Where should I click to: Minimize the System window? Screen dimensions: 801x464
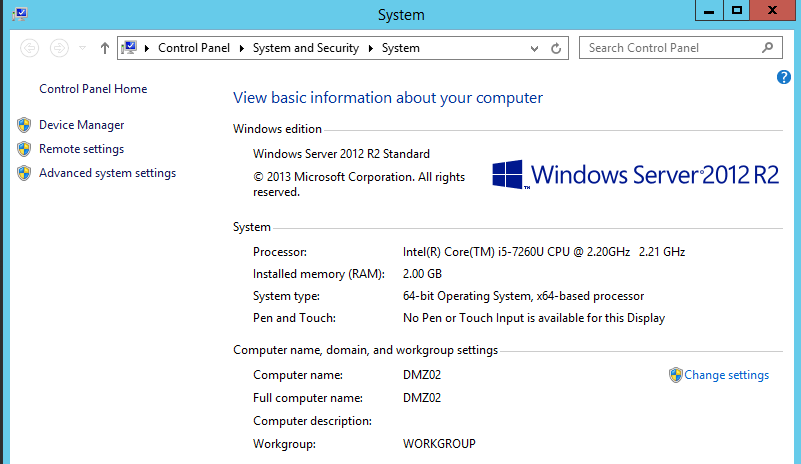pos(709,10)
